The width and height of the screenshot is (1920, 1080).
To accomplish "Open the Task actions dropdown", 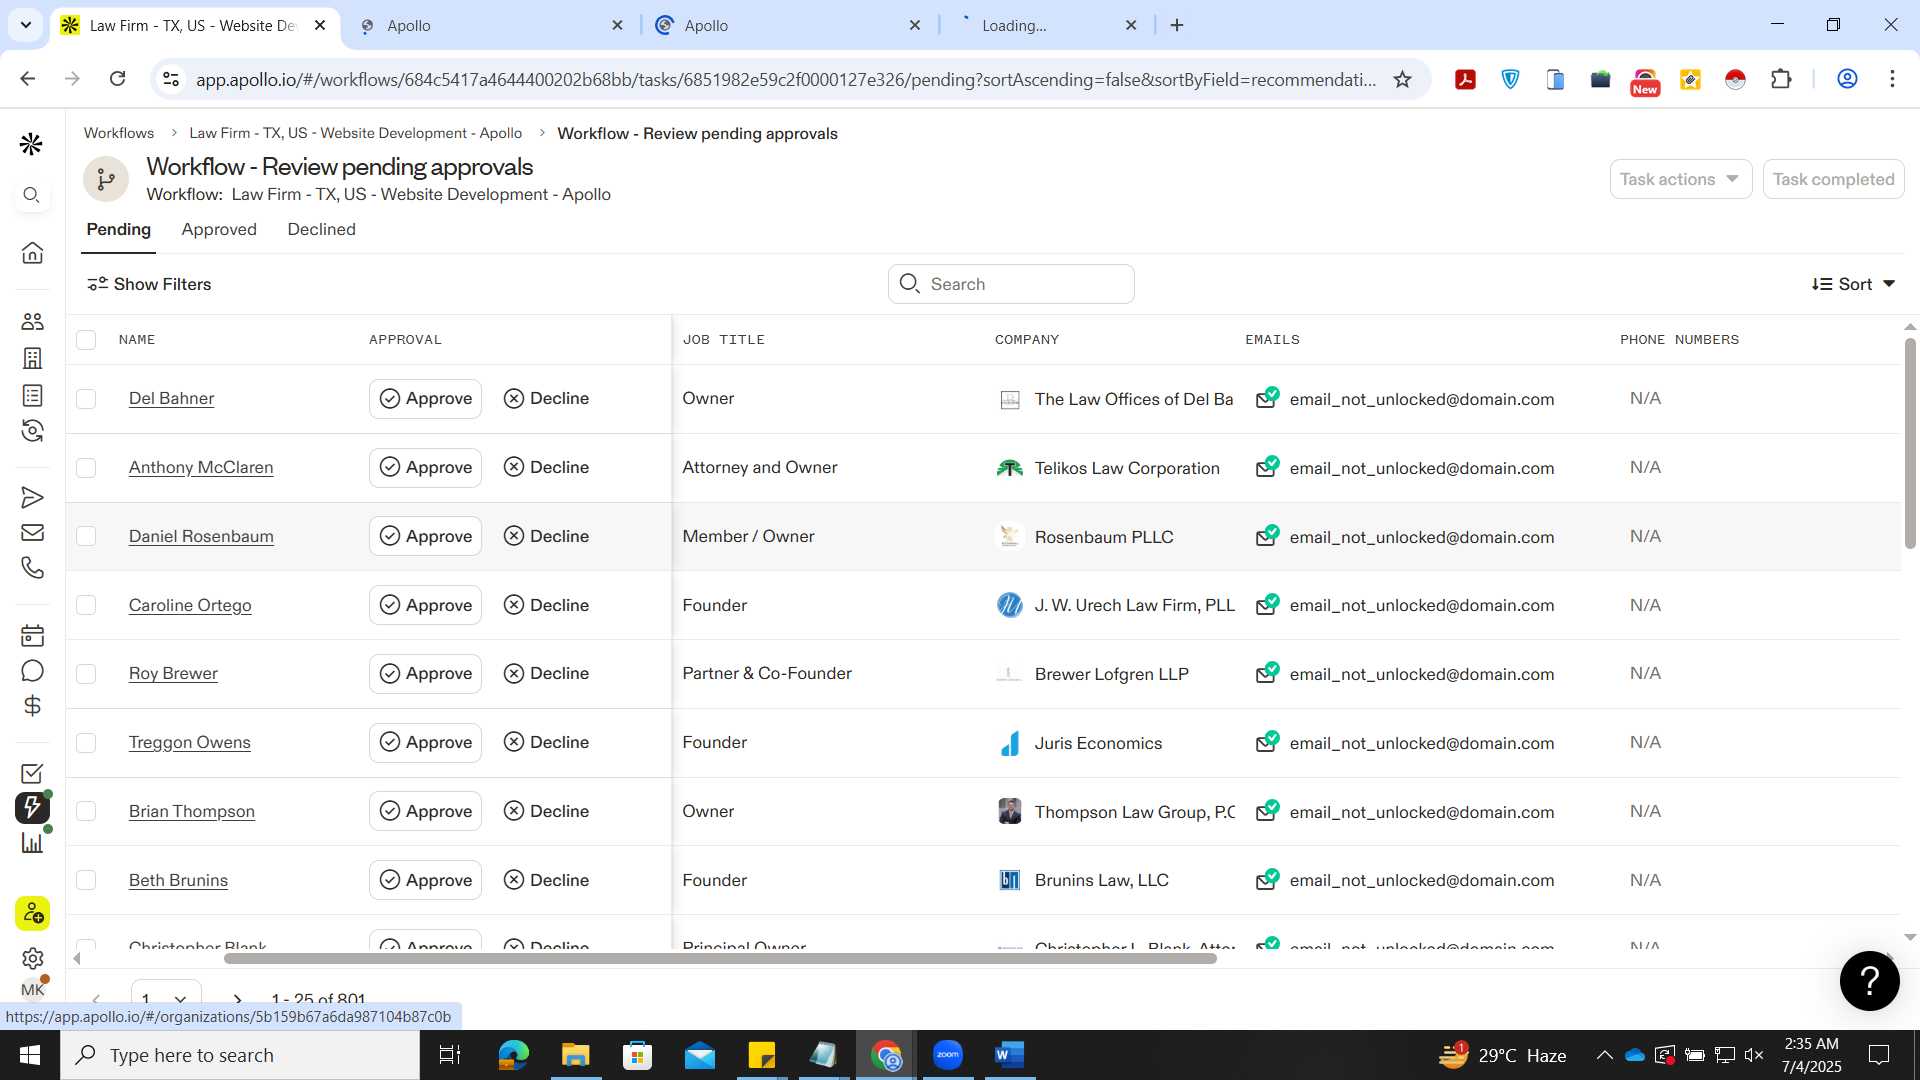I will [x=1680, y=179].
